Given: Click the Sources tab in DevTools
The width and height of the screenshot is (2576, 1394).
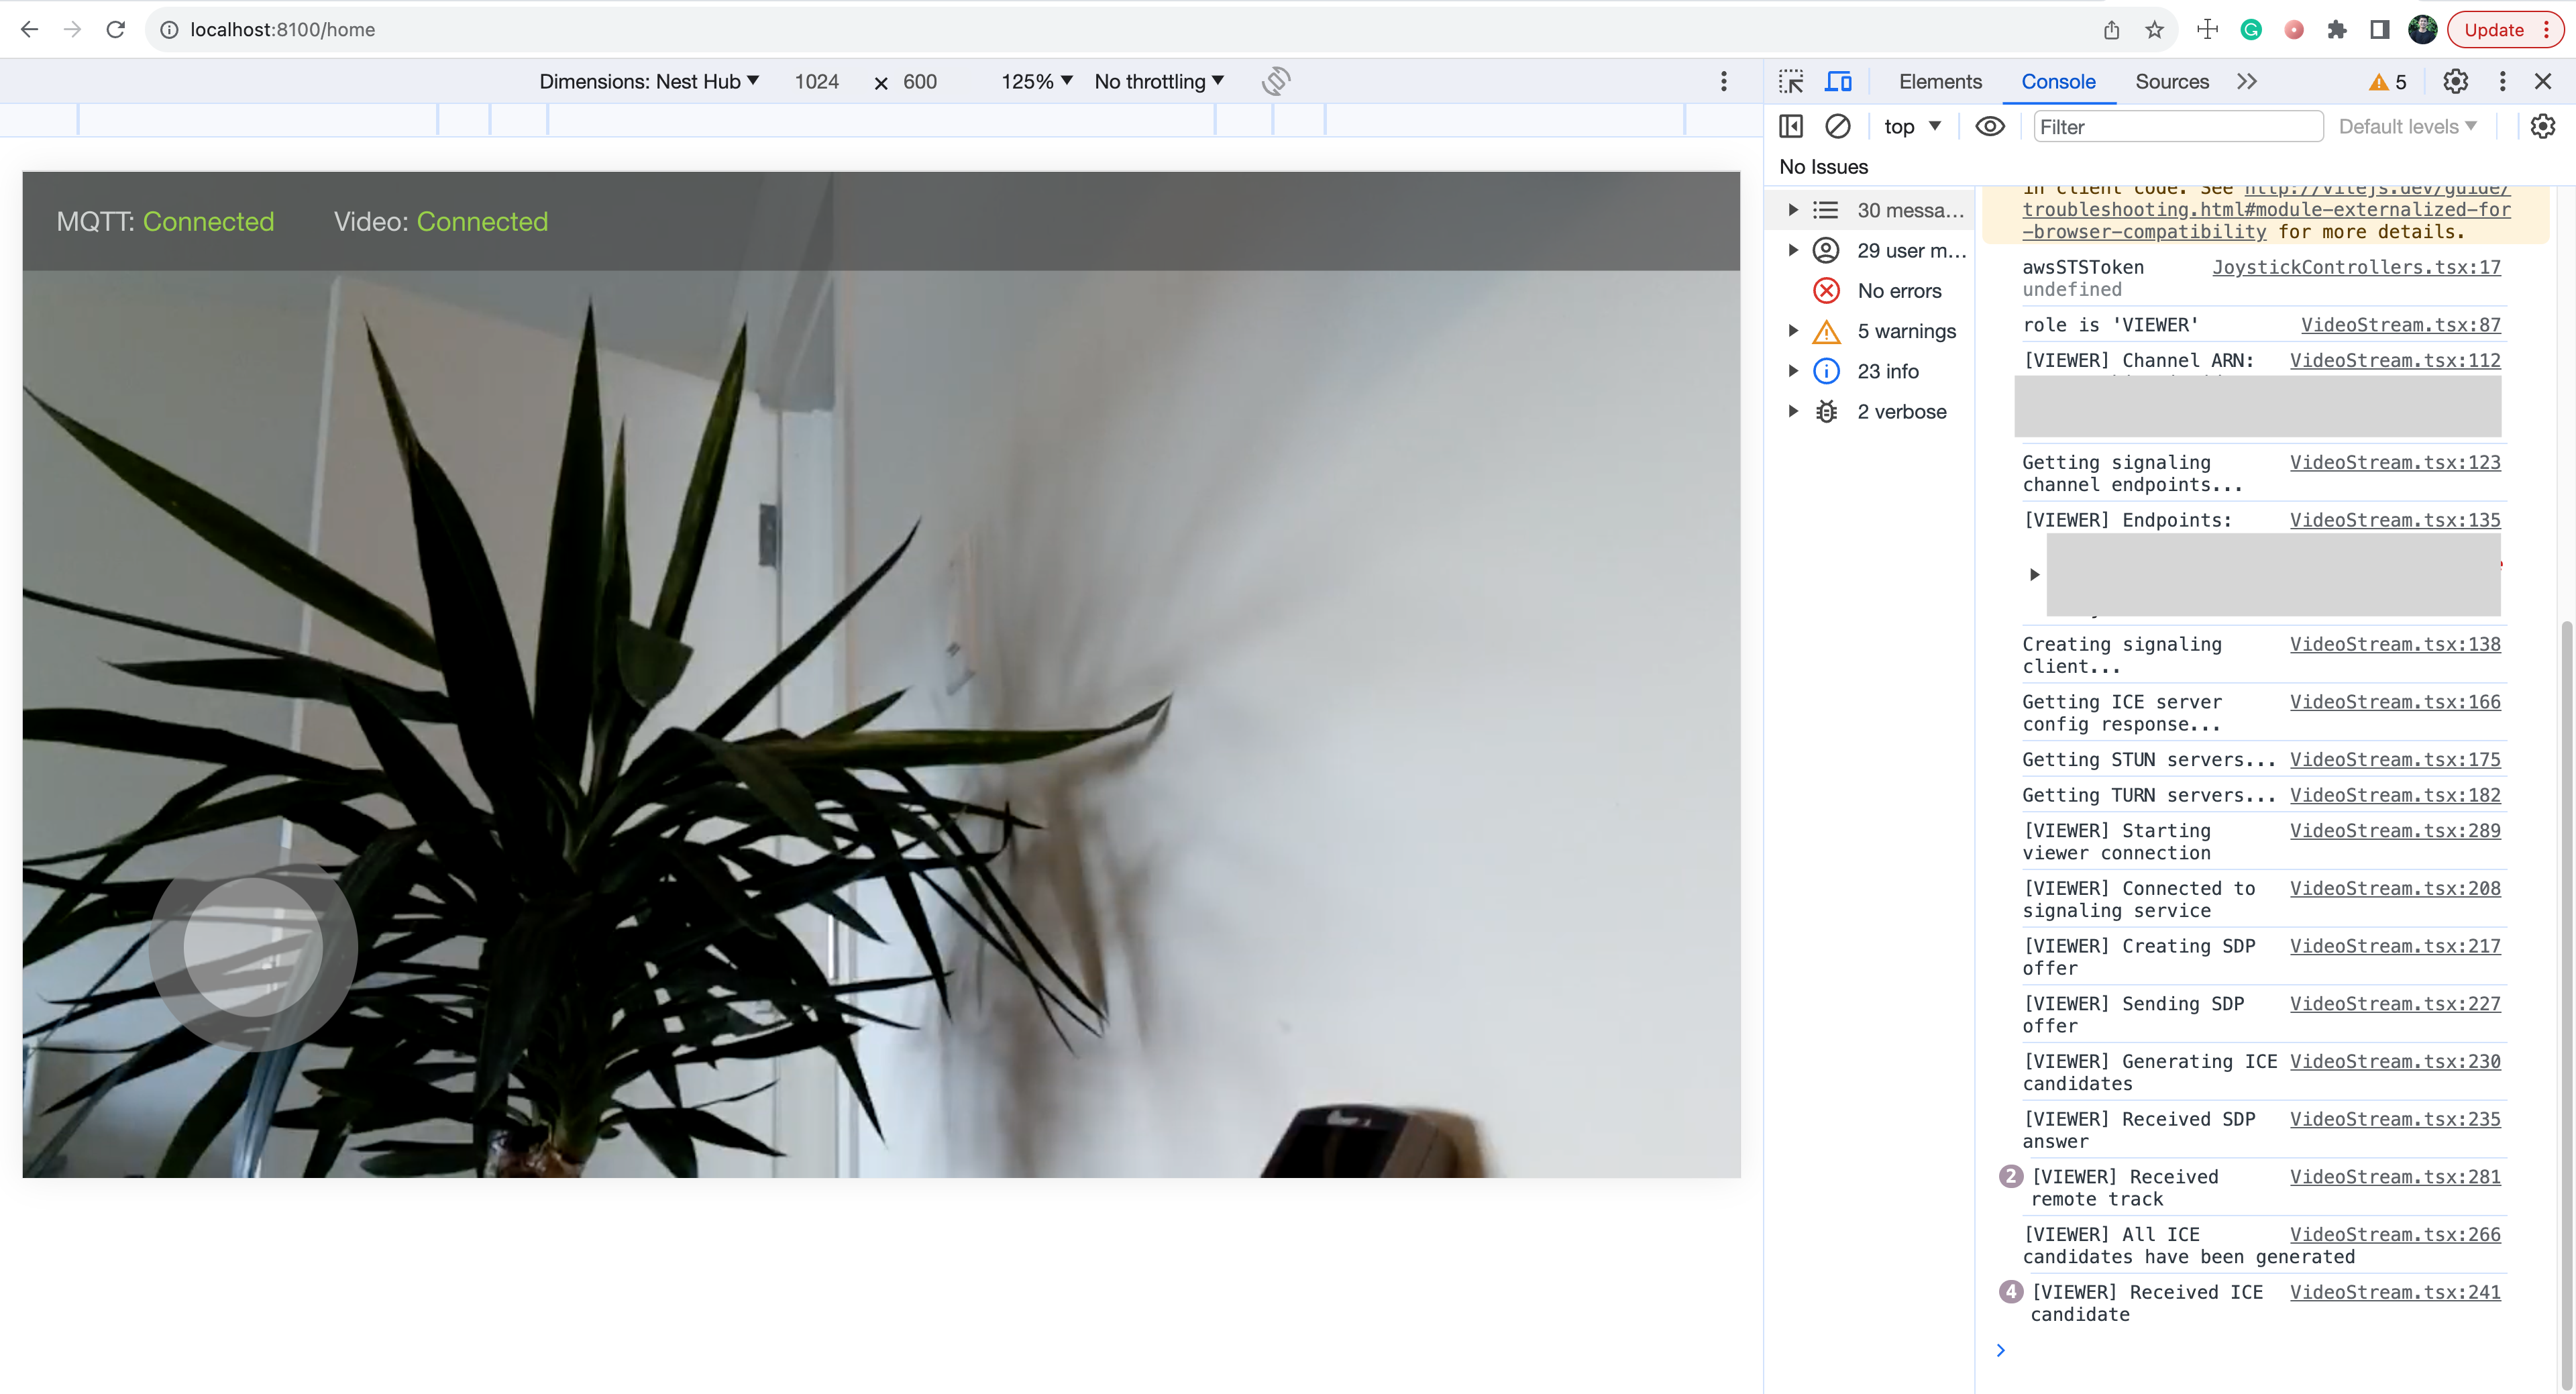Looking at the screenshot, I should [2171, 81].
